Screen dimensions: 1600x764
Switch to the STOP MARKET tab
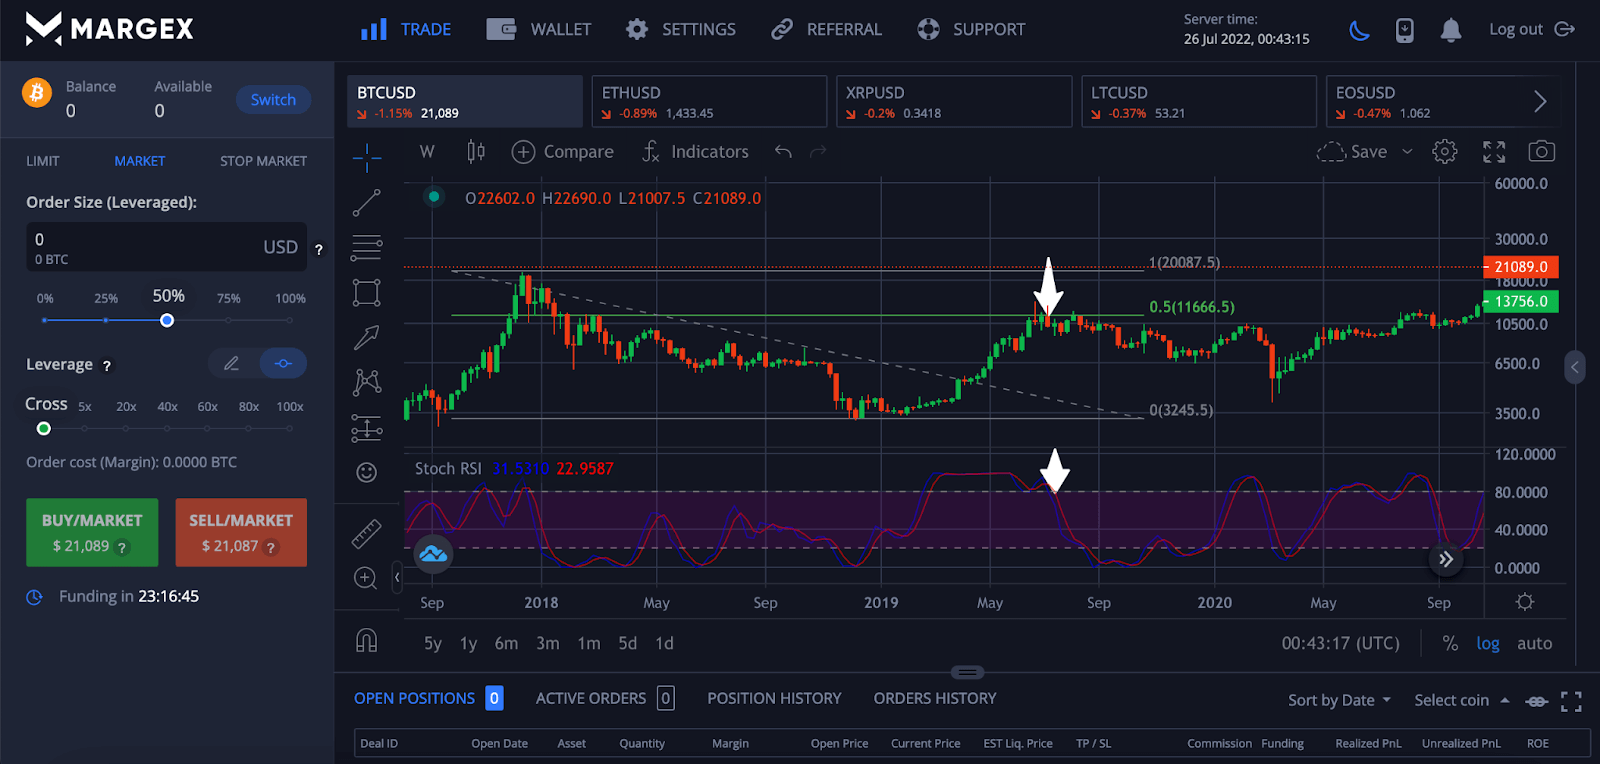pos(263,161)
